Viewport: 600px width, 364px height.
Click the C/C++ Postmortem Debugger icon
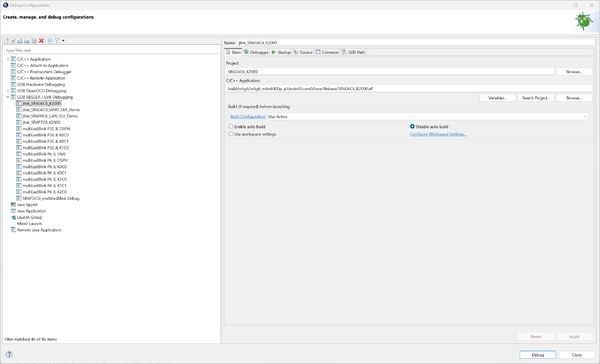pyautogui.click(x=13, y=72)
